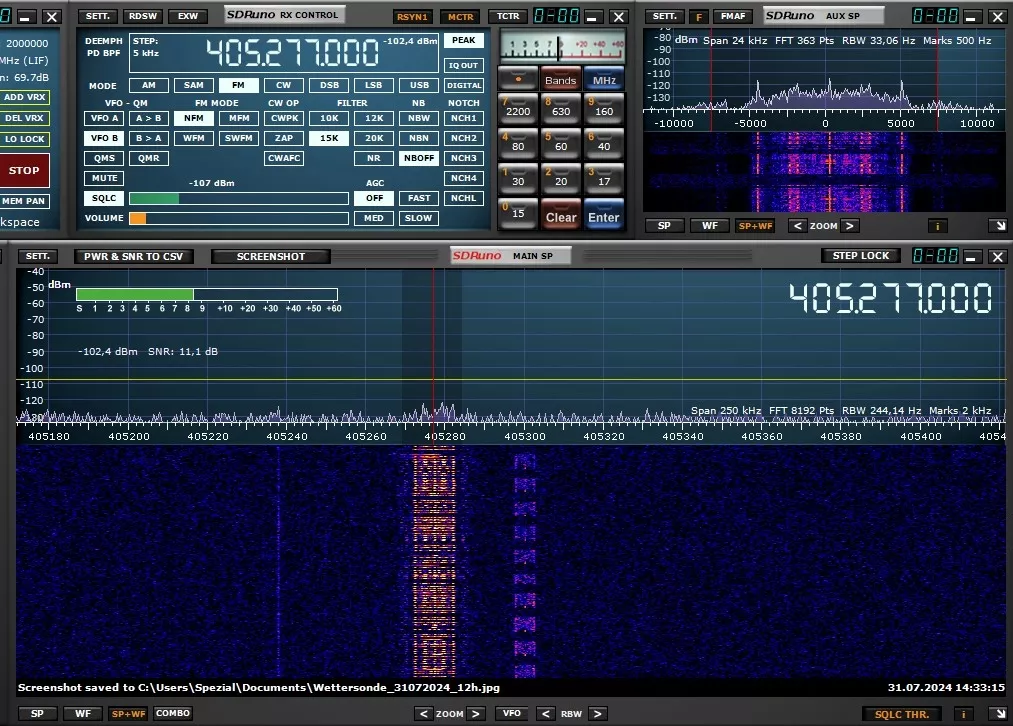Screen dimensions: 1013x726
Task: Open AUX SP SETT. panel
Action: pos(665,16)
